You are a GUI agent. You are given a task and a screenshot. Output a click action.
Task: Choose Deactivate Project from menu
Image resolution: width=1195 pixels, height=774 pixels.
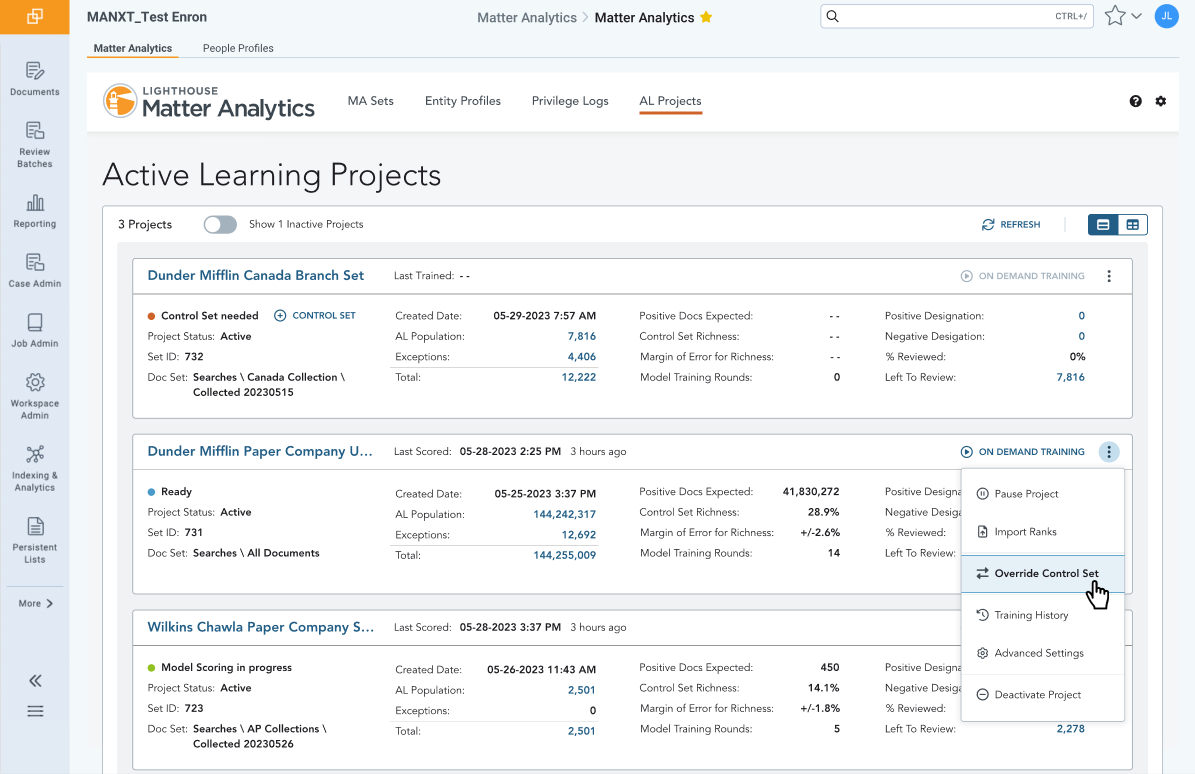pos(1043,695)
